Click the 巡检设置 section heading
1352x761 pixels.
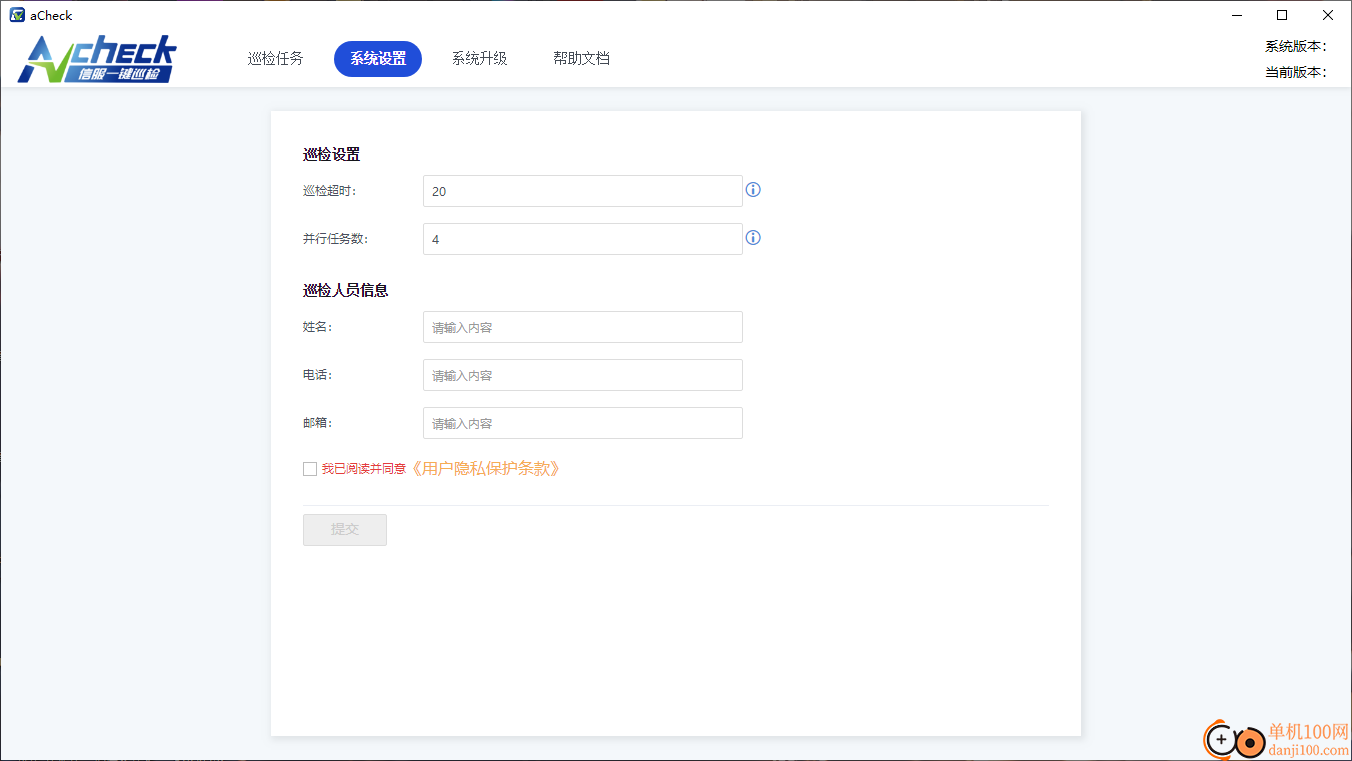coord(332,155)
